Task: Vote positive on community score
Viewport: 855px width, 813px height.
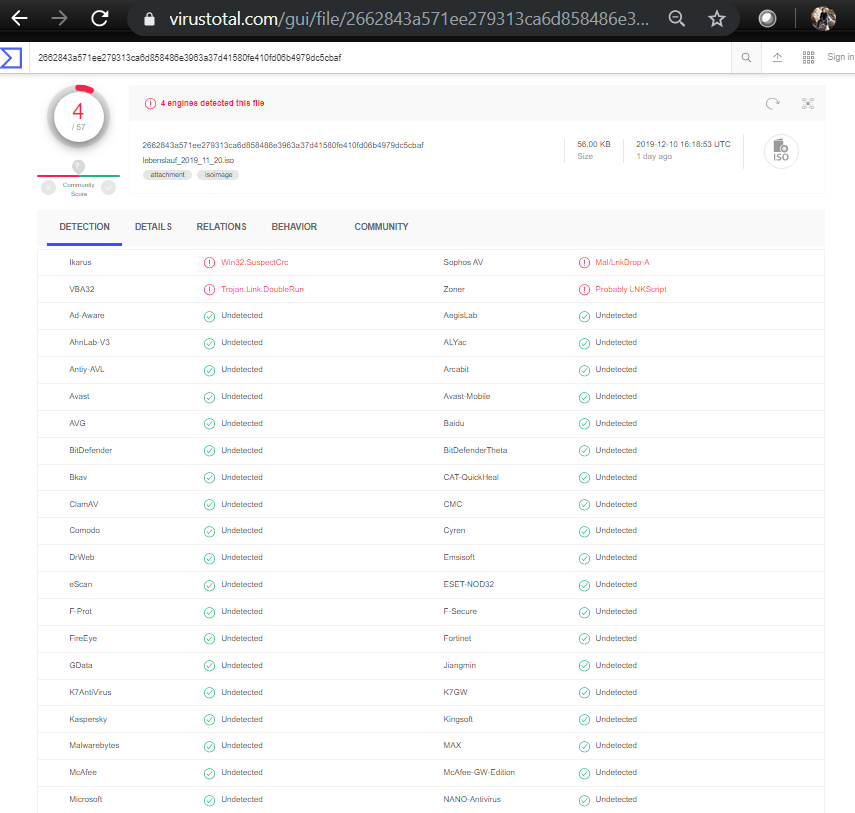Action: 109,187
